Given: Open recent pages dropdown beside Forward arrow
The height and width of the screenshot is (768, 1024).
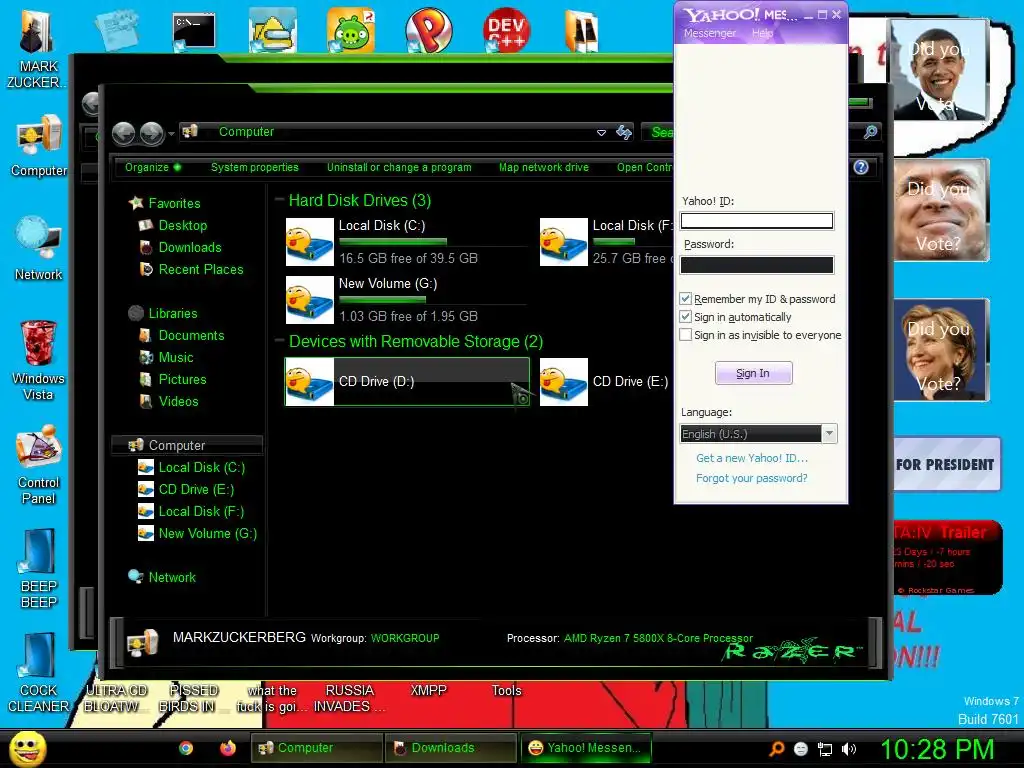Looking at the screenshot, I should (x=171, y=134).
